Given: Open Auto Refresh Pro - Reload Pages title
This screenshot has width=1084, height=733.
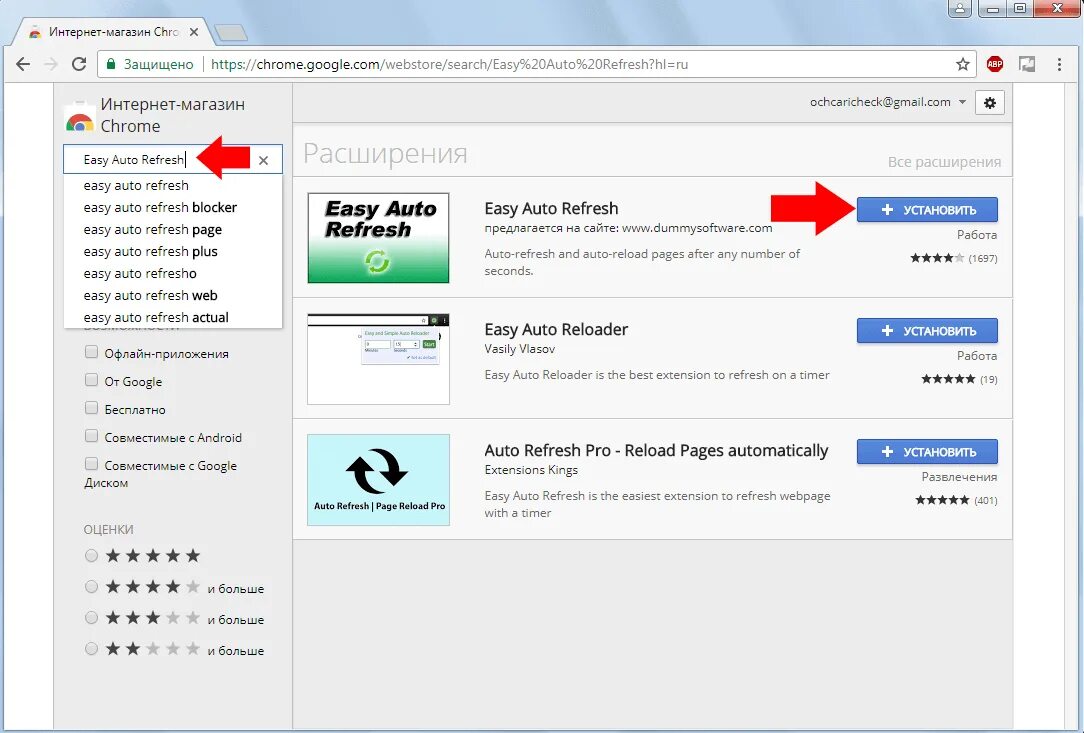Looking at the screenshot, I should (x=657, y=451).
